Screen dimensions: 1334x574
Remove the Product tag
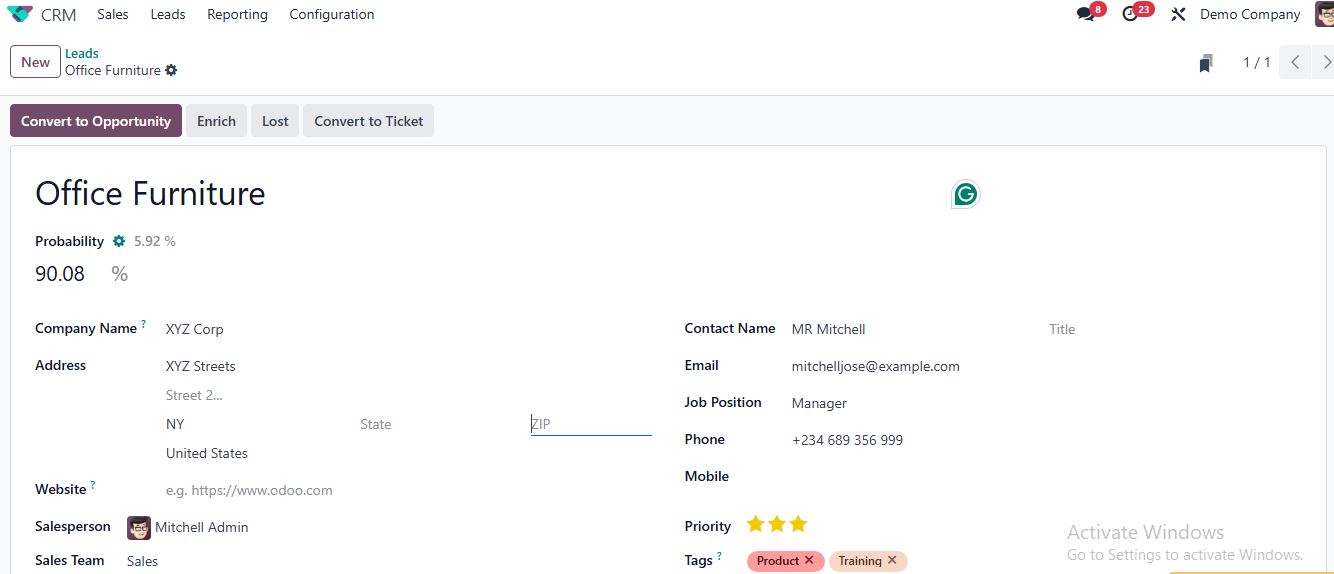coord(809,560)
